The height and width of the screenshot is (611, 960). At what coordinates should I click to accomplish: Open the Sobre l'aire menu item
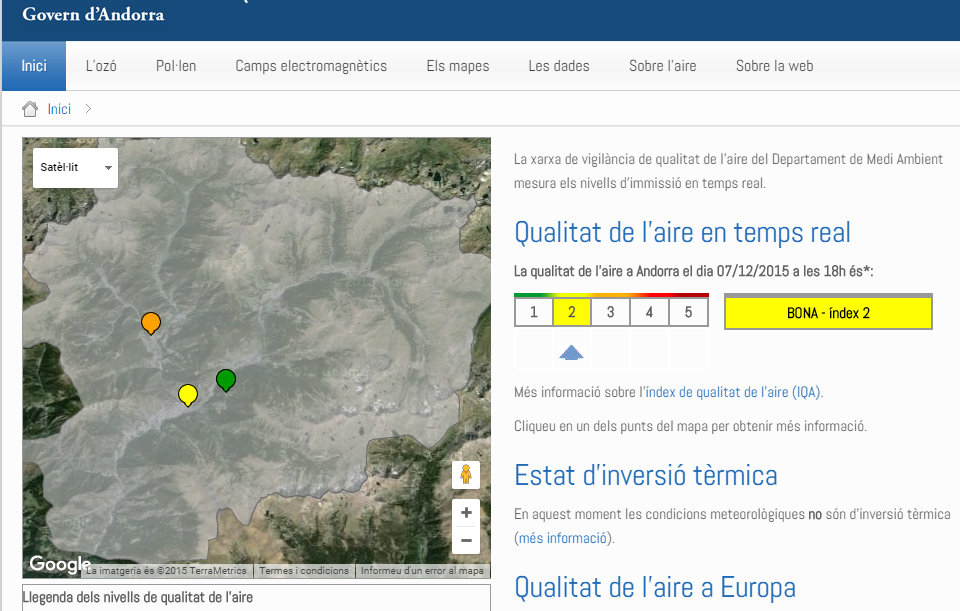[x=662, y=66]
